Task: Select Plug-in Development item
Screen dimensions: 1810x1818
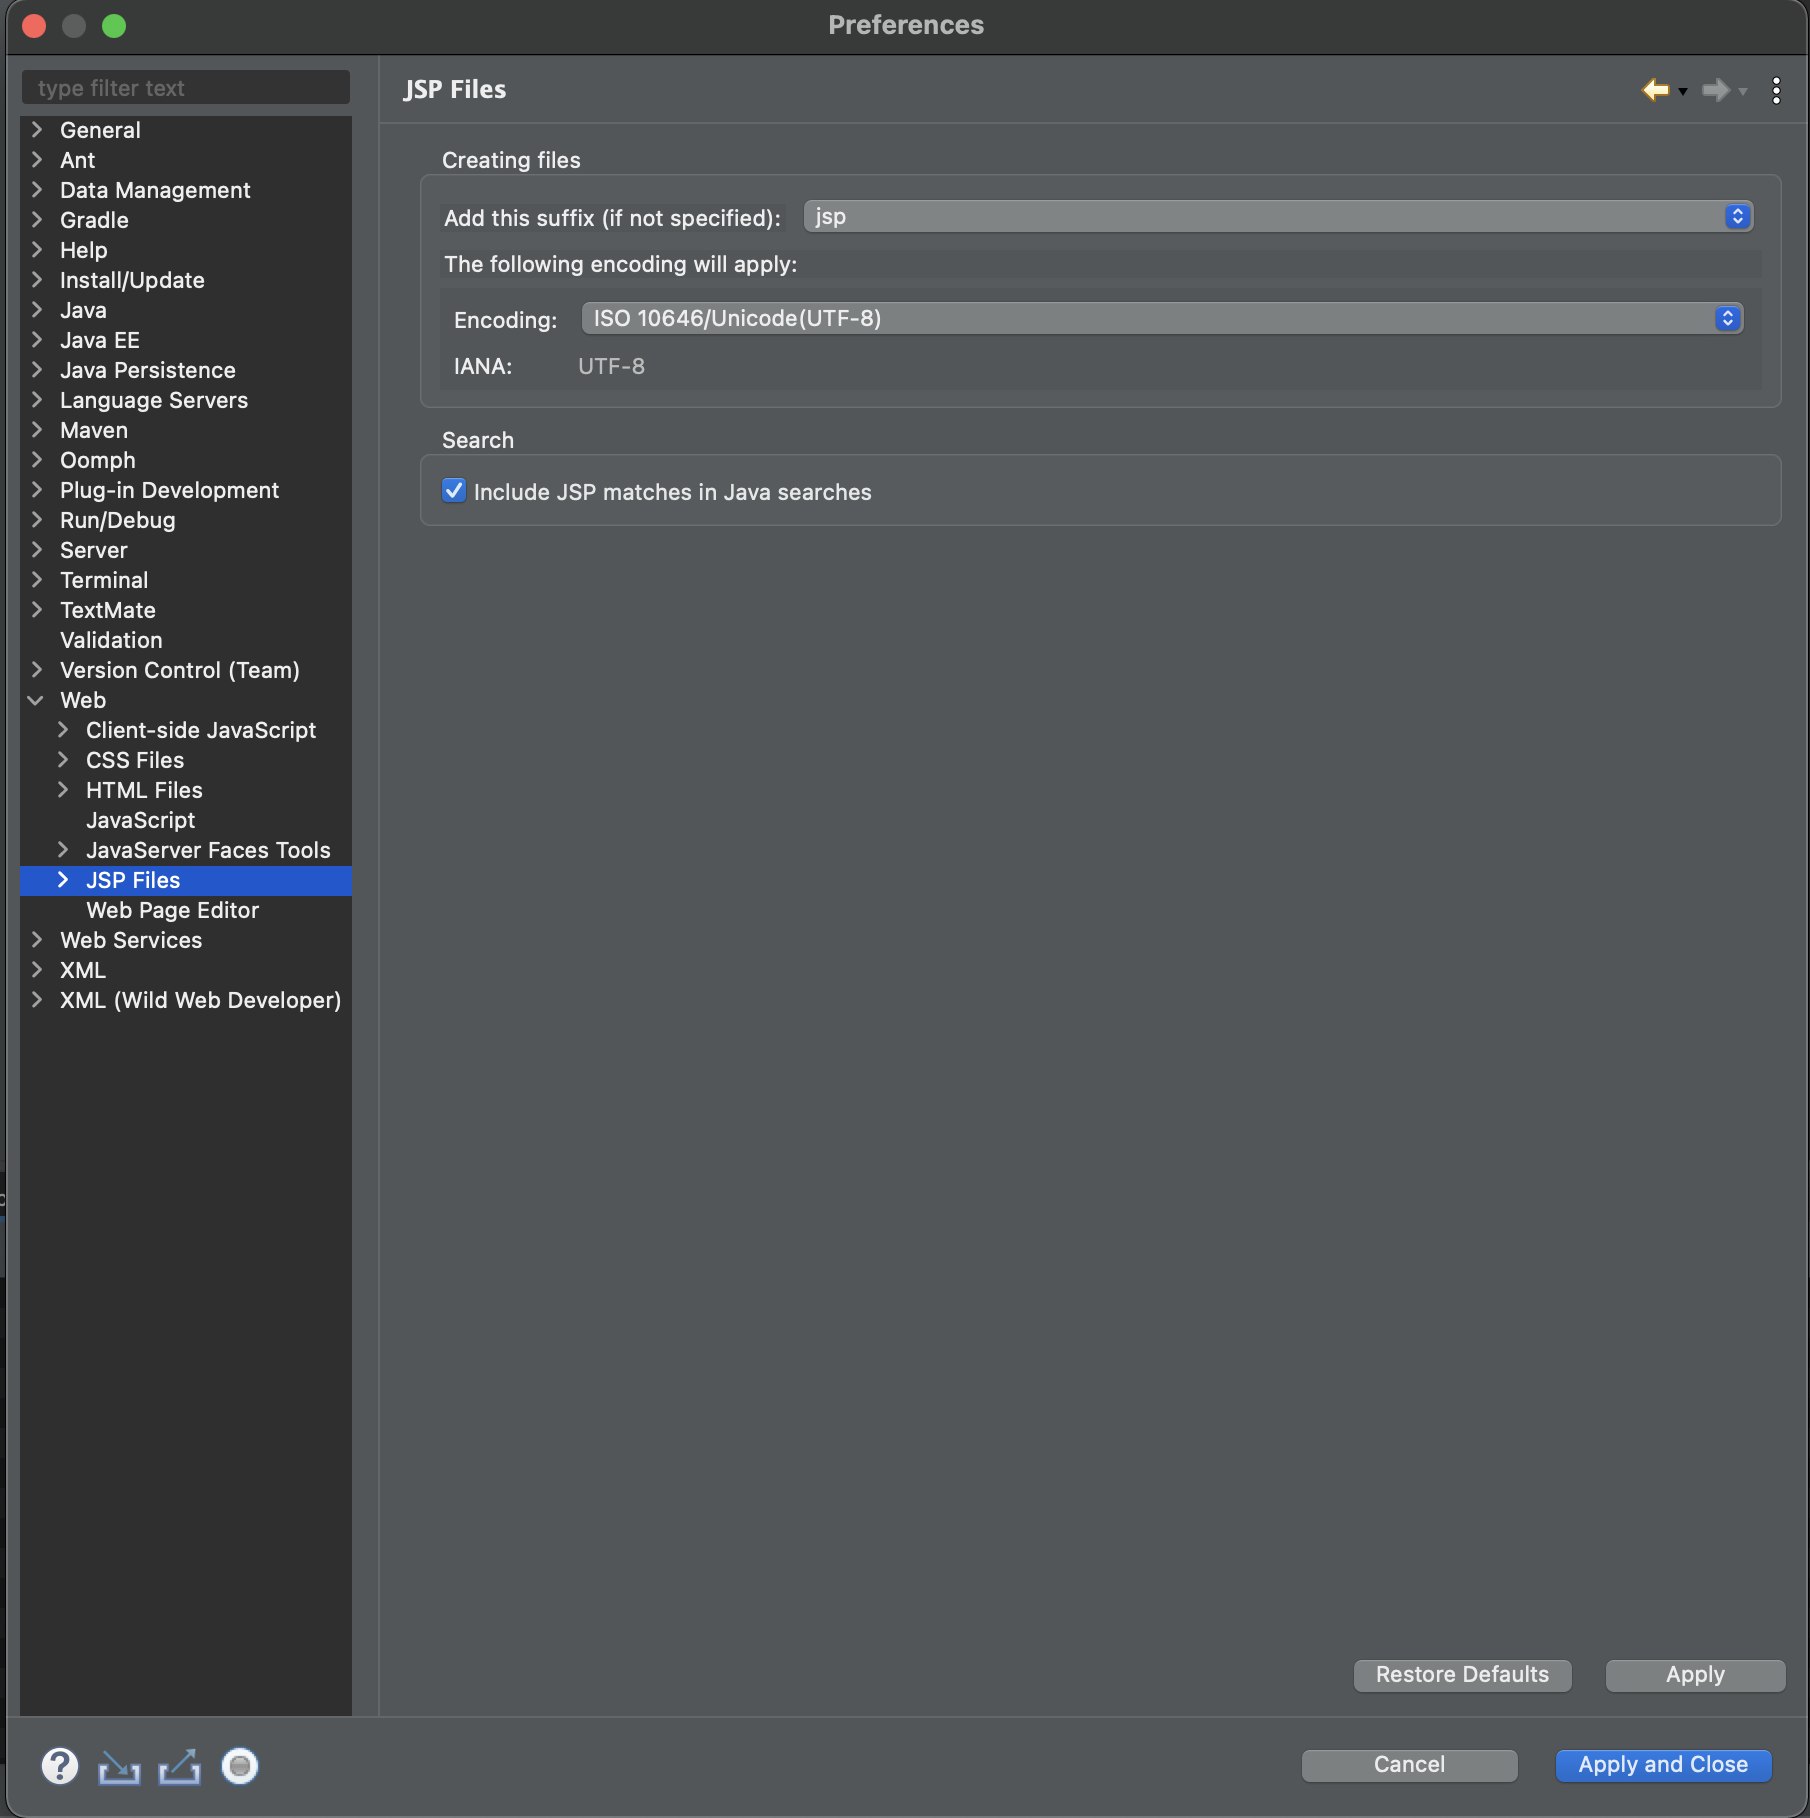Action: 169,490
